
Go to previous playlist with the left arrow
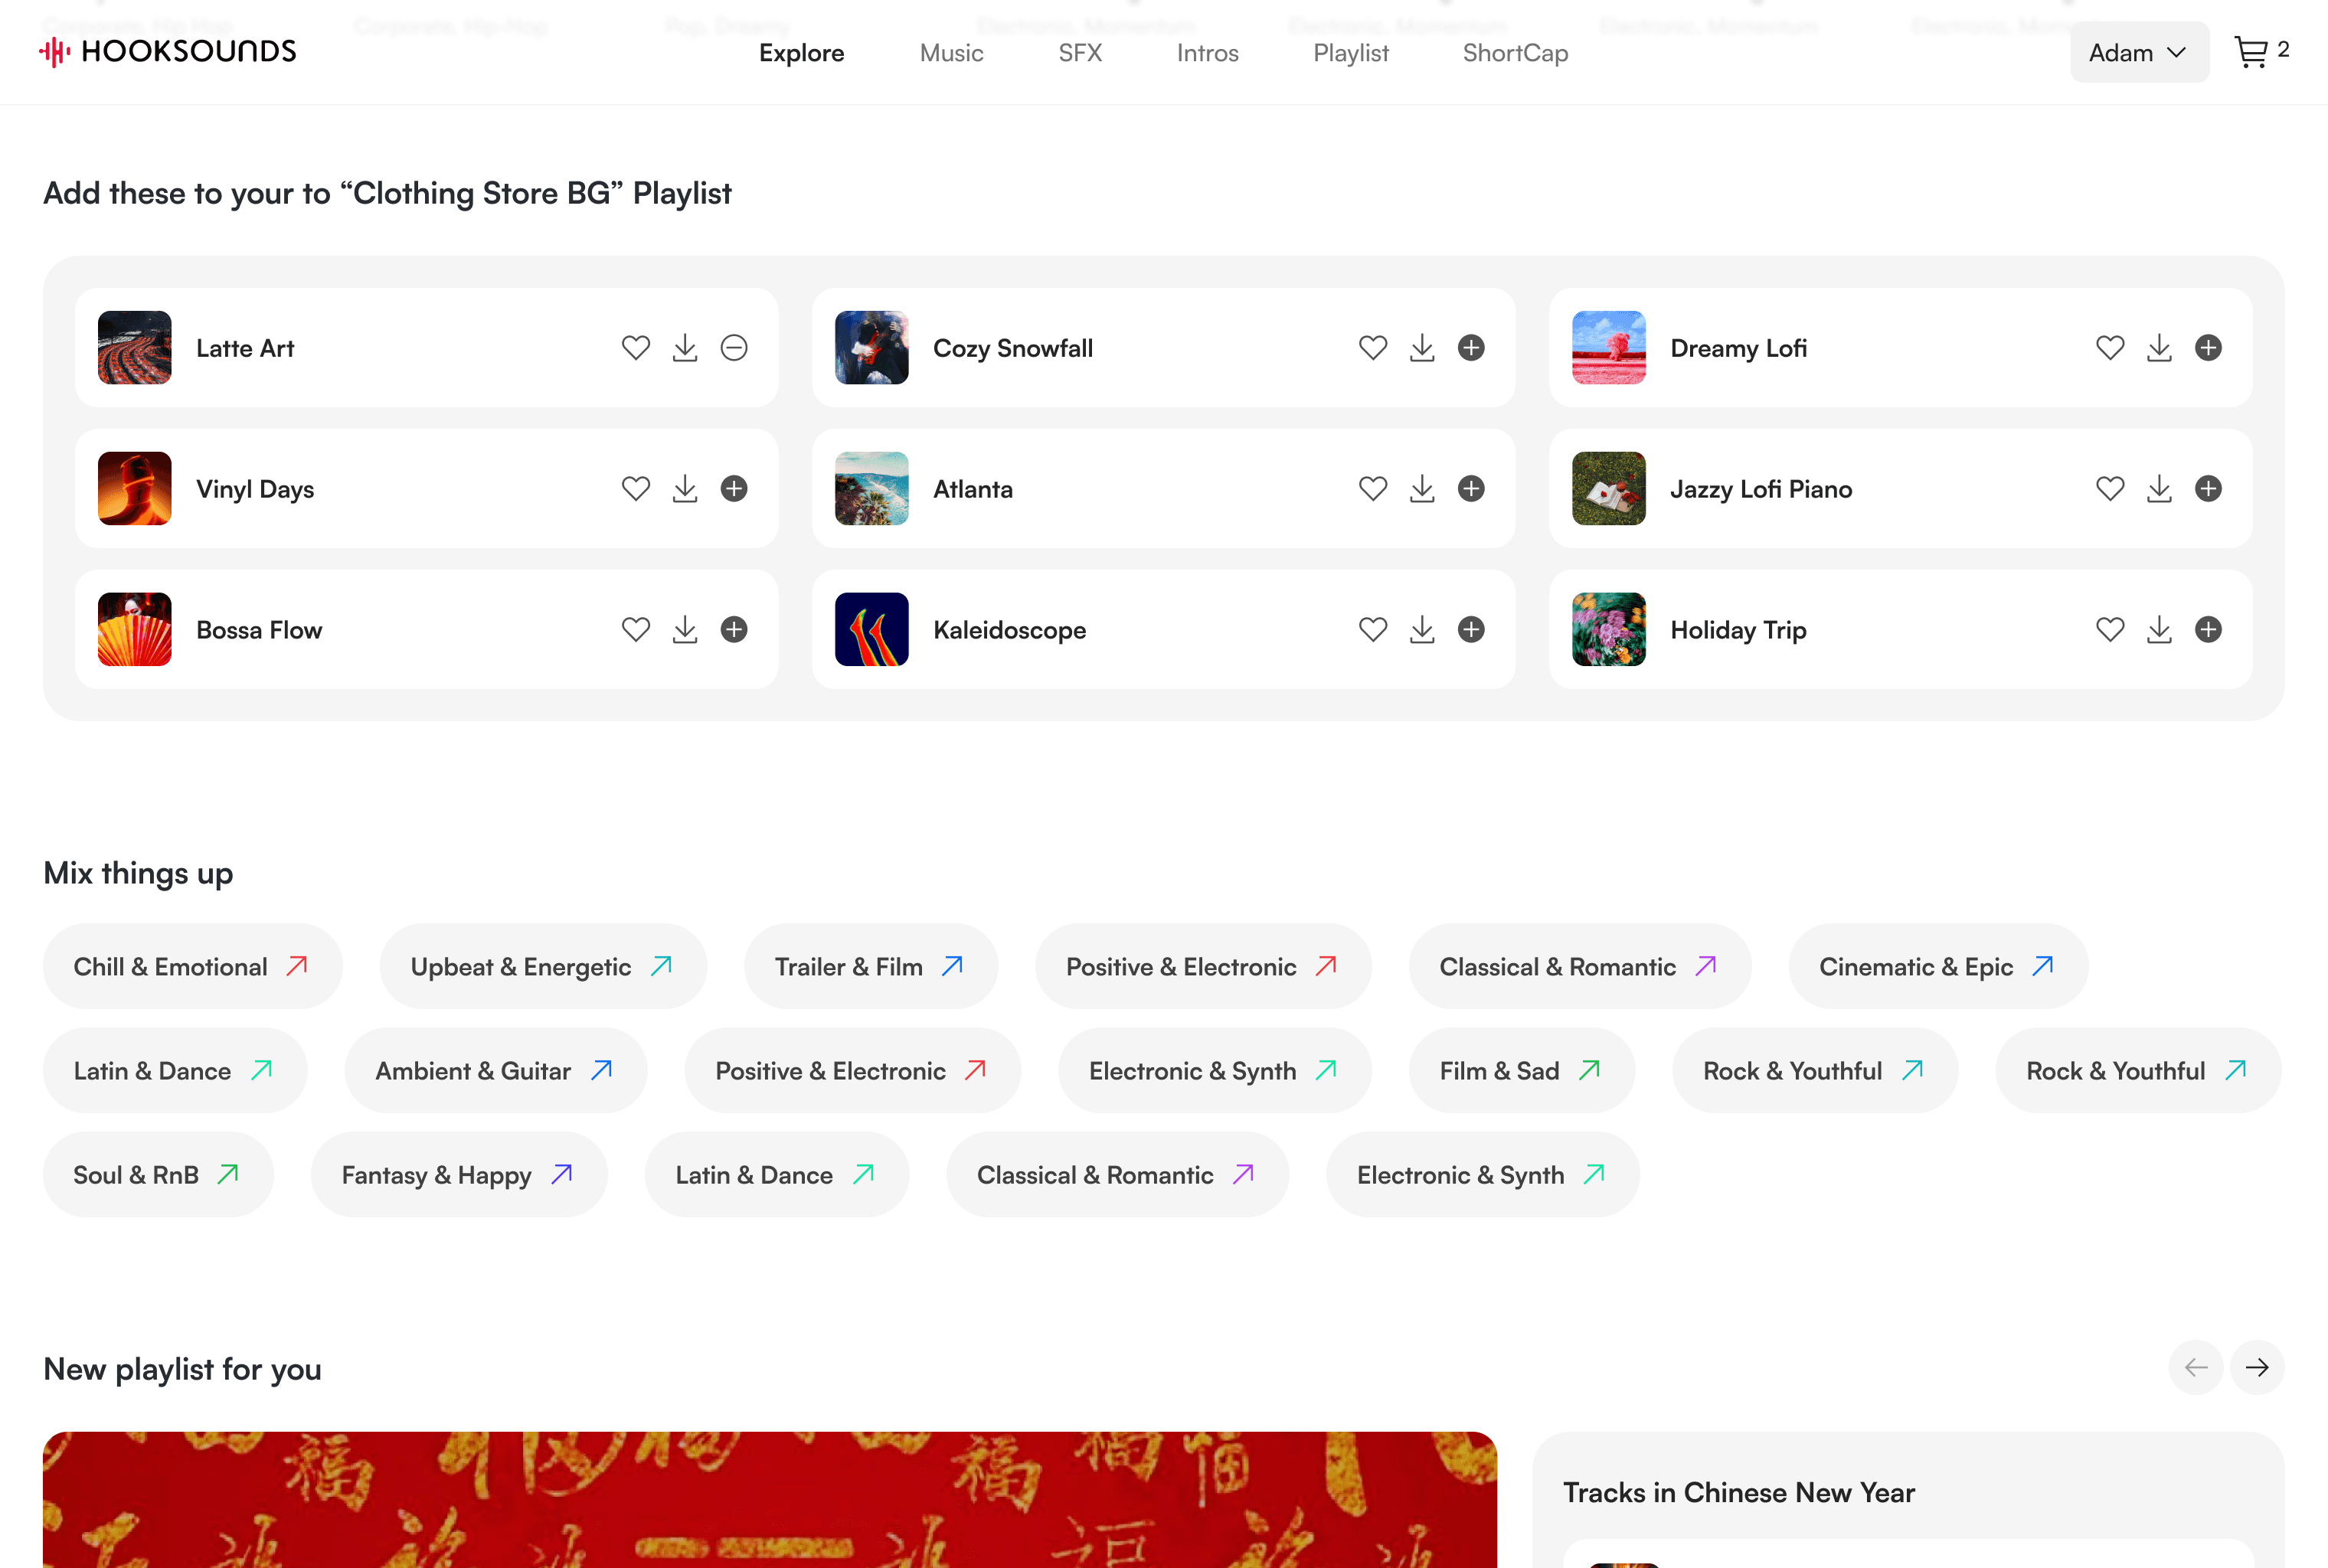click(2196, 1368)
